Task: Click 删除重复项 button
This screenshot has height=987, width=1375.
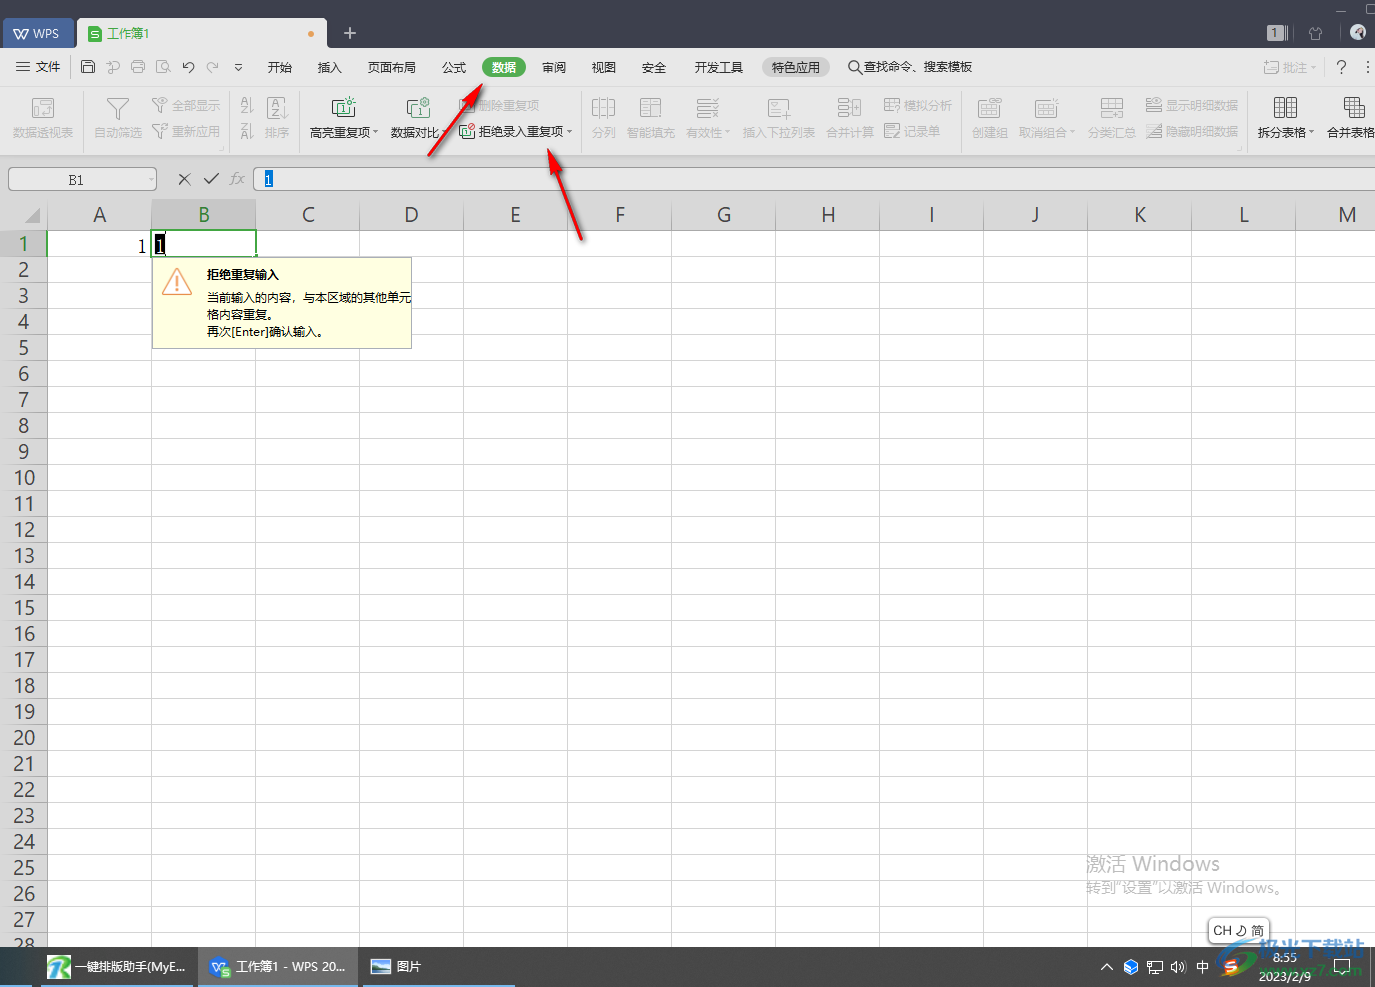Action: [499, 105]
